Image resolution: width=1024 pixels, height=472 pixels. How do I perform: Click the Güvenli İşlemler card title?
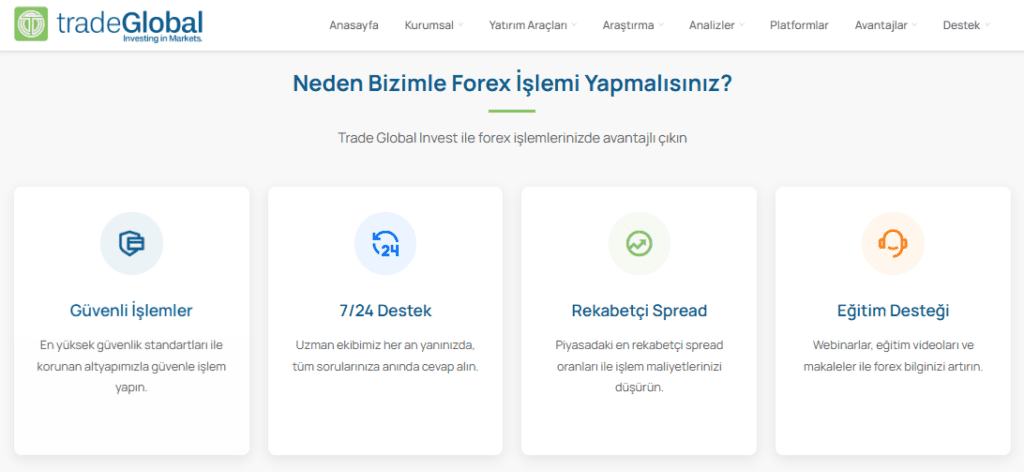(131, 311)
